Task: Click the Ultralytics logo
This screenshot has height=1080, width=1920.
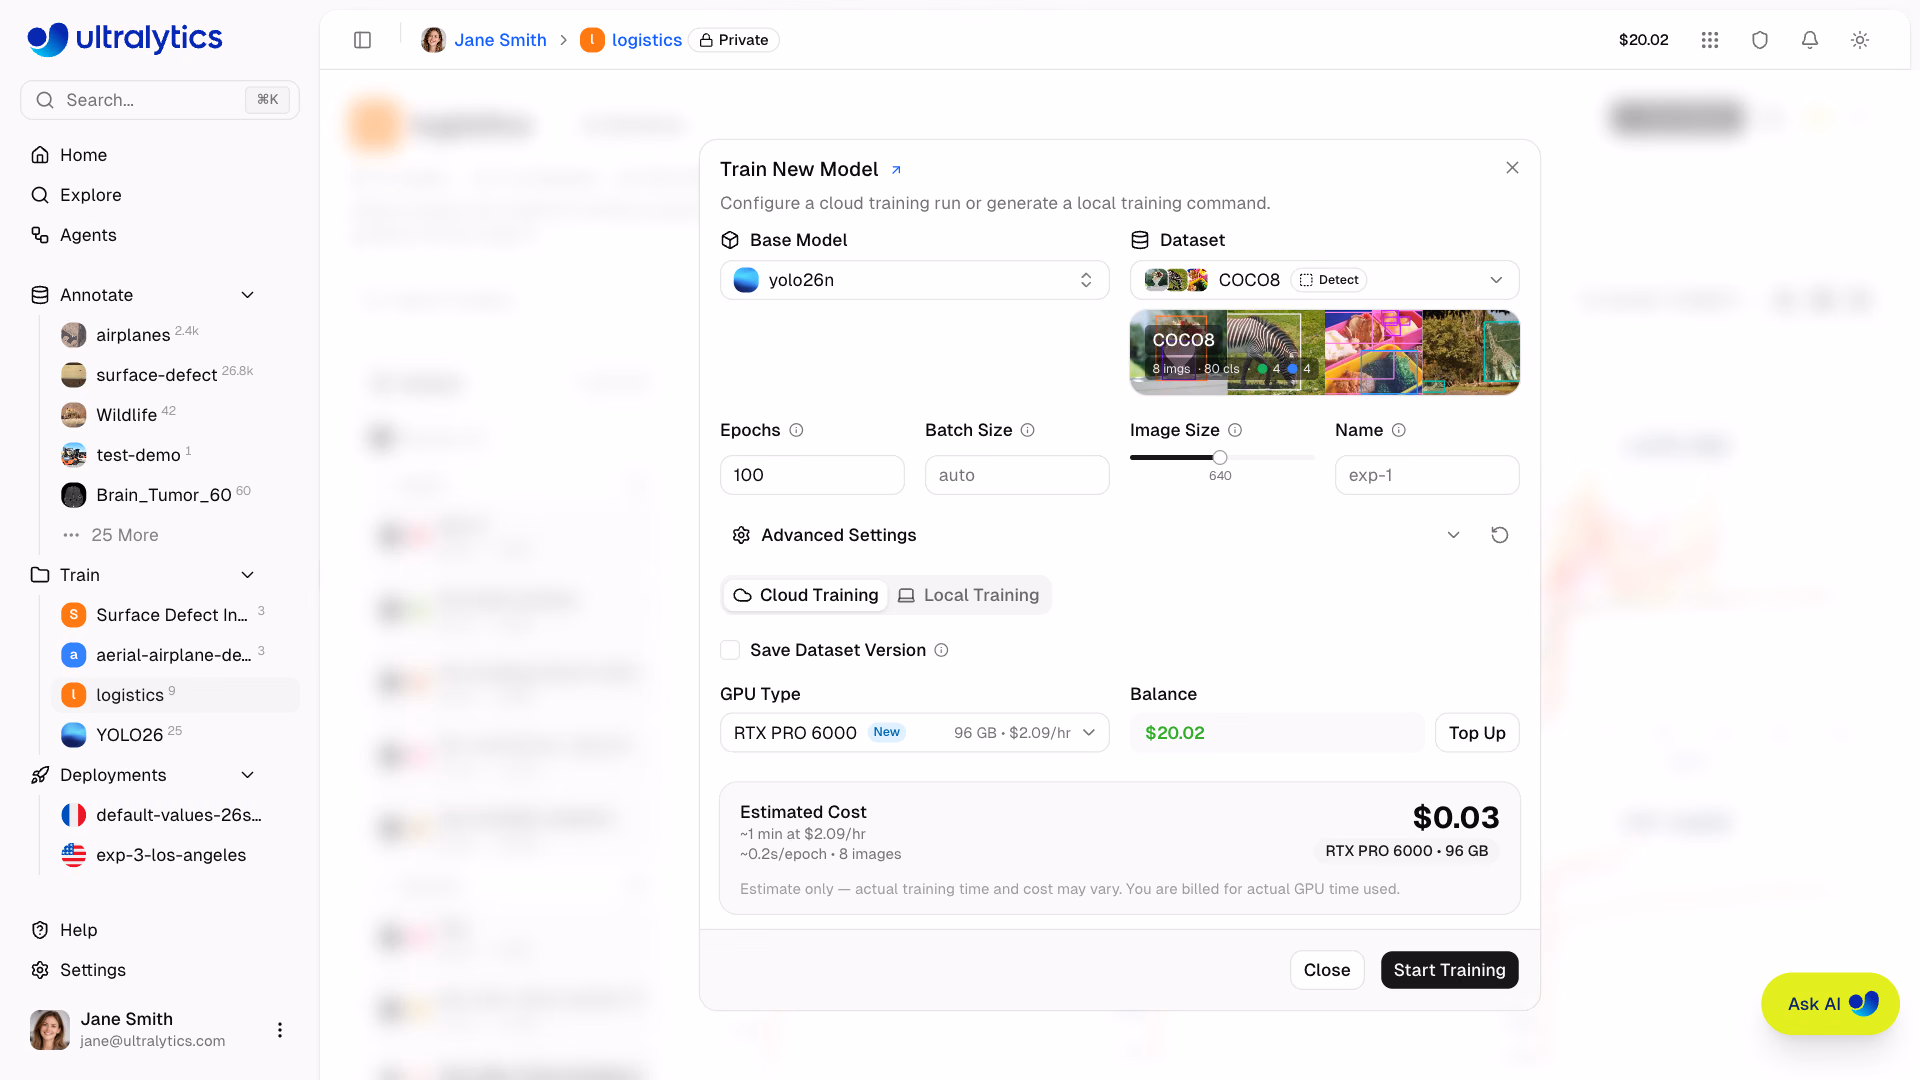Action: (x=125, y=38)
